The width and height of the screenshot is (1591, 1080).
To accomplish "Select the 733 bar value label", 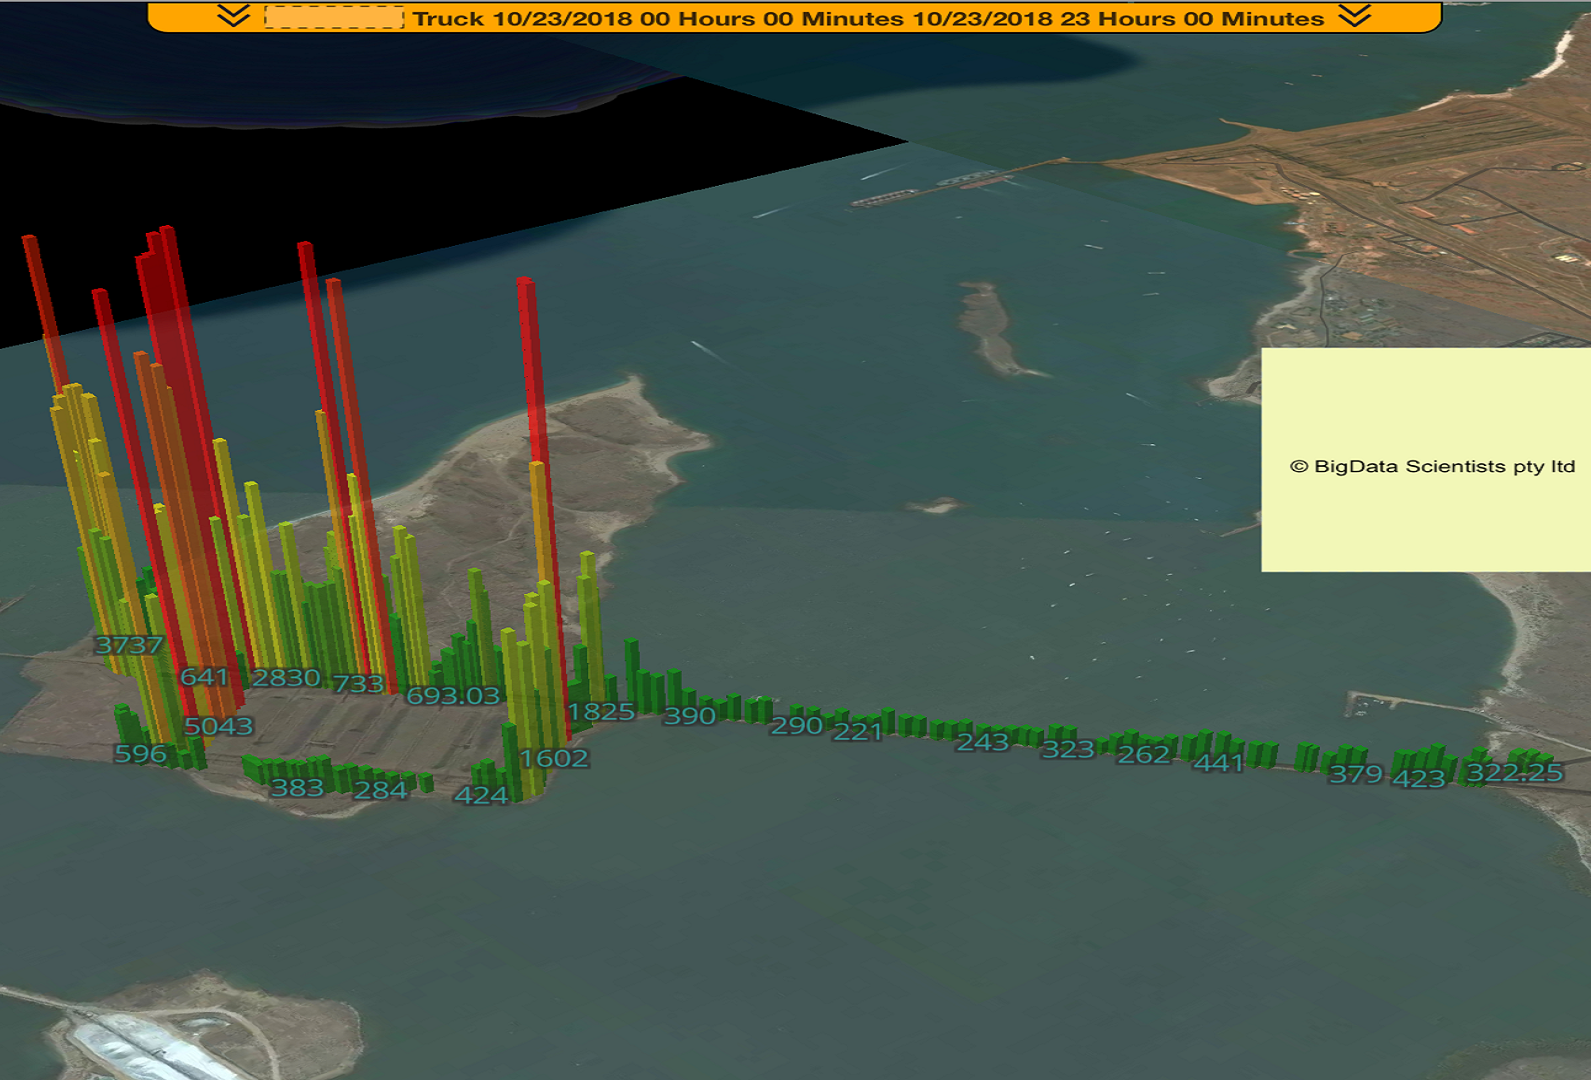I will [x=358, y=684].
